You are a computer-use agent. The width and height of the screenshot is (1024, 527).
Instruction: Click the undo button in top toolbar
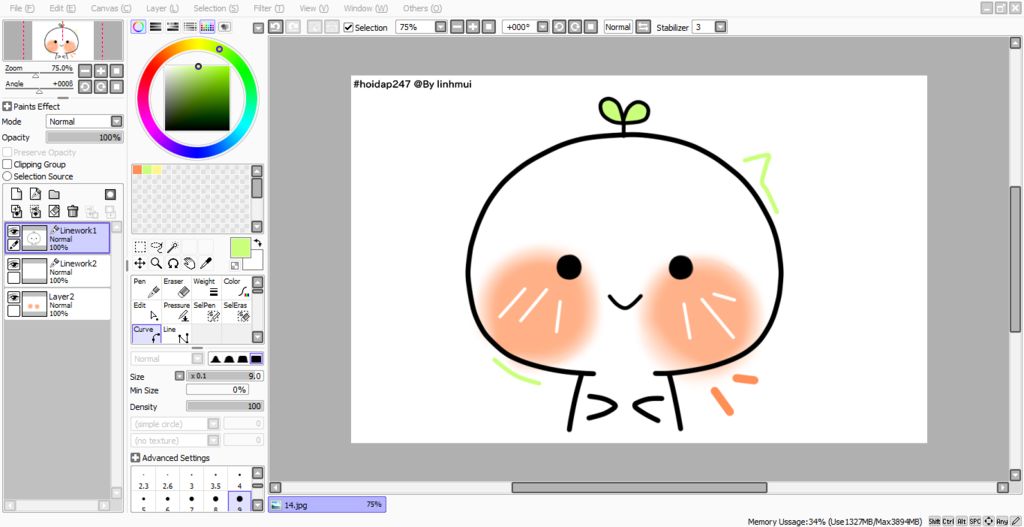point(276,27)
